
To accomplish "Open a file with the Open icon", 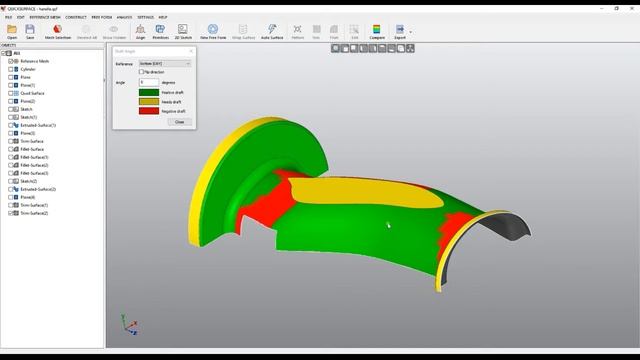I will 12,29.
